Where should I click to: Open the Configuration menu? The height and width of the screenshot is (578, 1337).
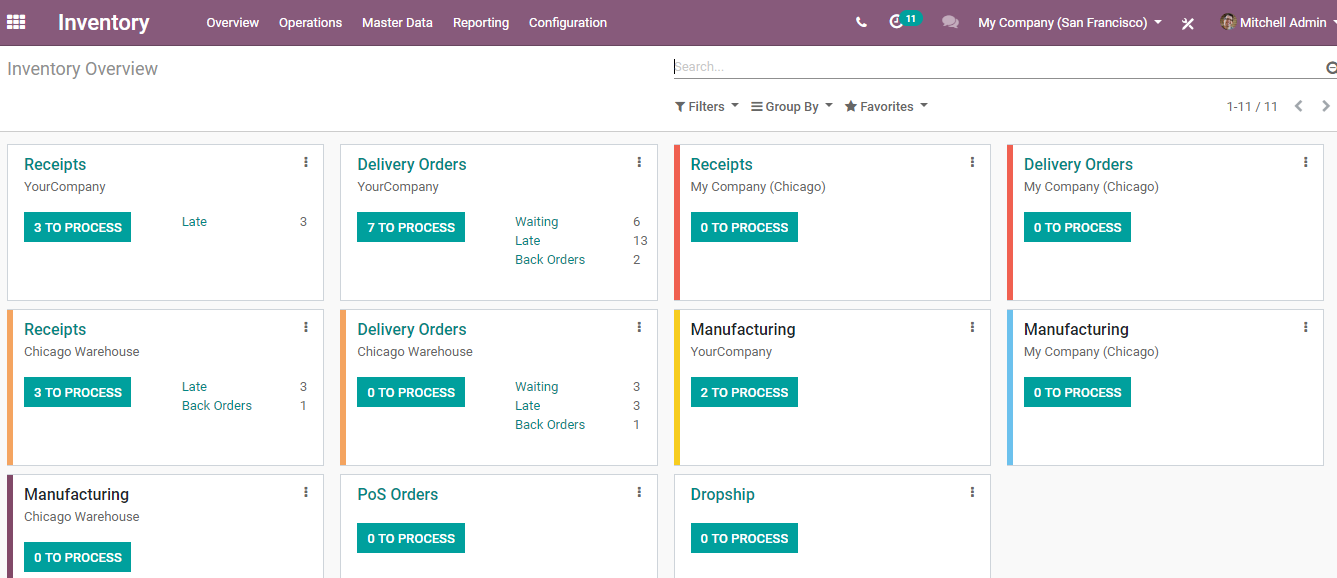568,22
